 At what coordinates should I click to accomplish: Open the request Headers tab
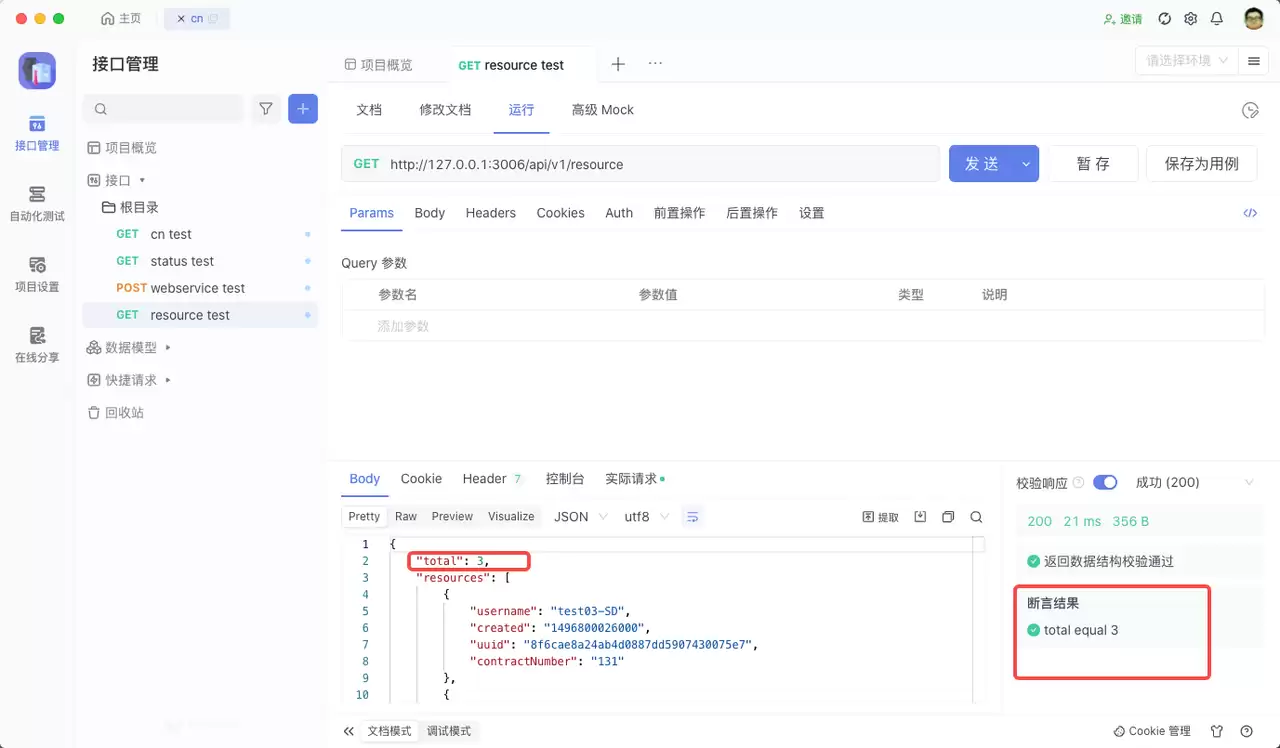click(x=491, y=213)
